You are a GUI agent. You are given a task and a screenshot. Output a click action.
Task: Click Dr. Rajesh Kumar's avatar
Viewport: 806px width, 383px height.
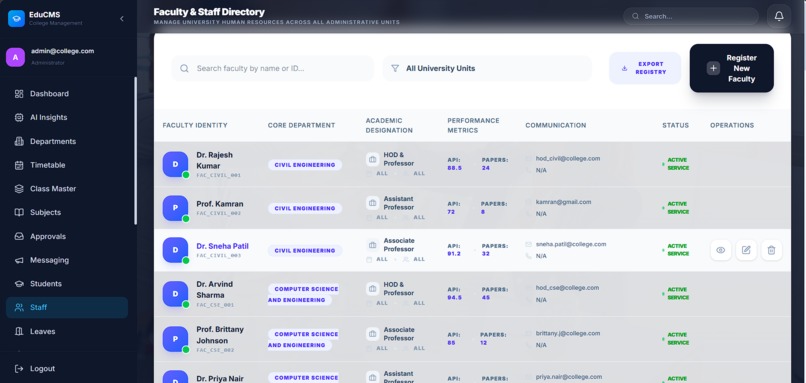pos(175,165)
